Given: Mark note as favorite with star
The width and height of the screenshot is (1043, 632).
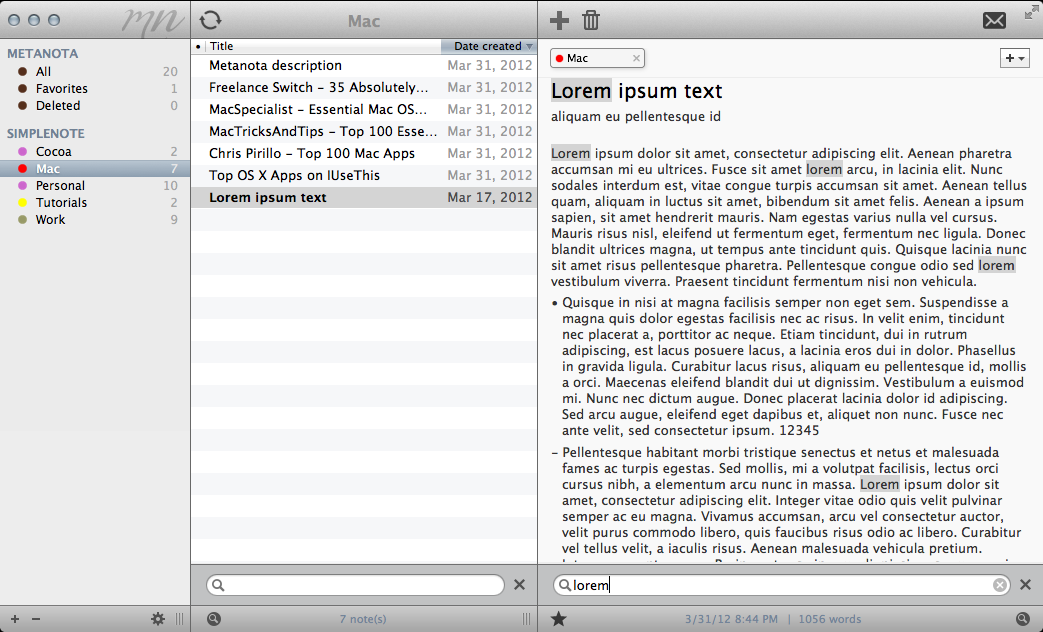Looking at the screenshot, I should click(559, 619).
